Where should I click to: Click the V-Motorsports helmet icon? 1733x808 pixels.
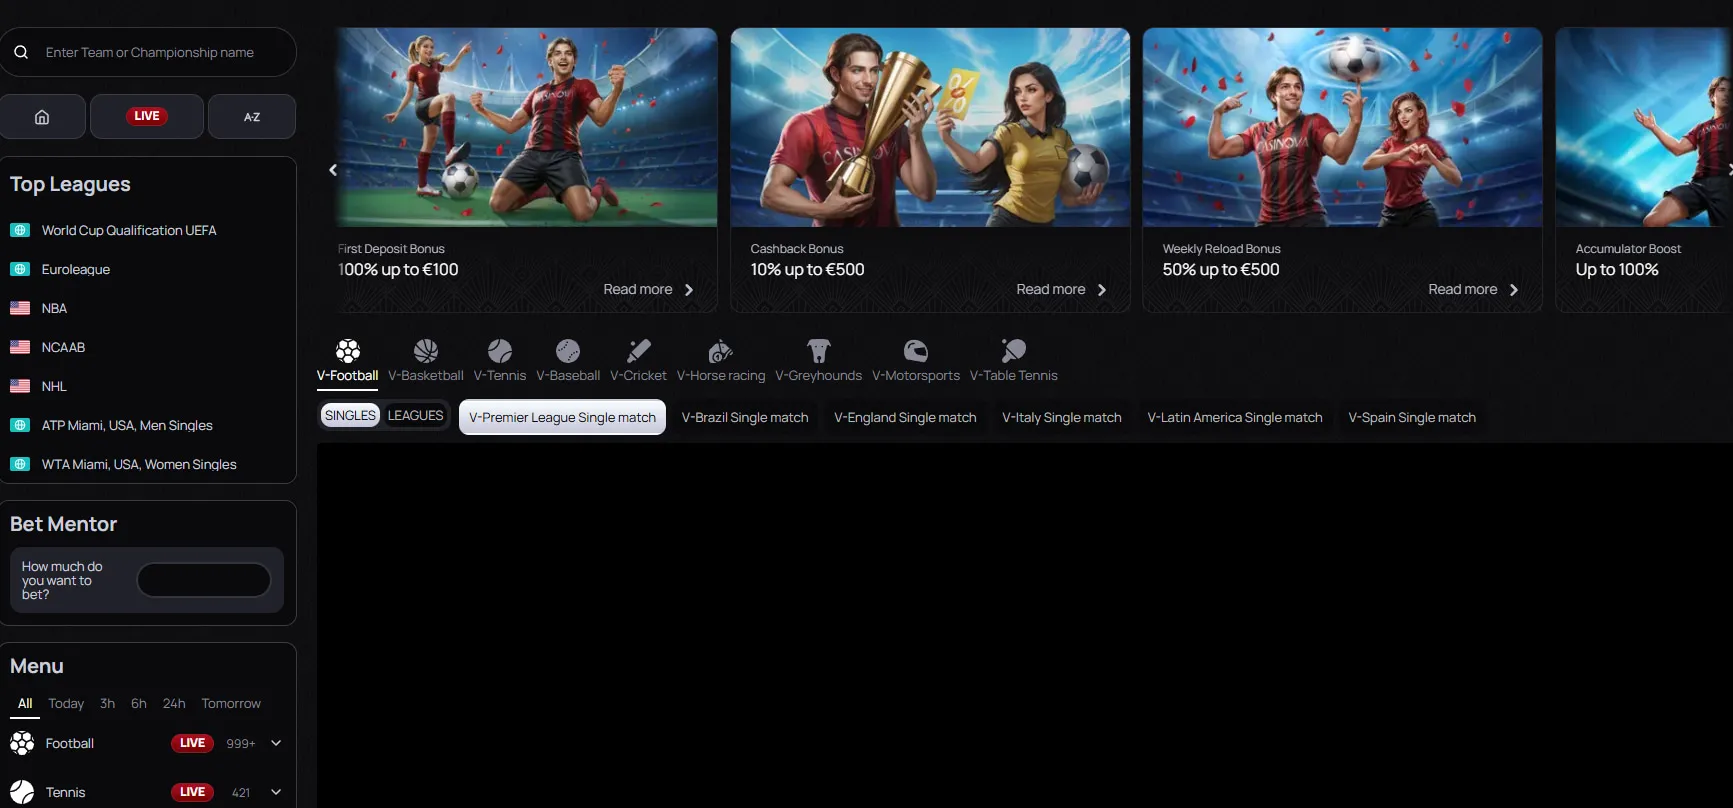pyautogui.click(x=915, y=351)
